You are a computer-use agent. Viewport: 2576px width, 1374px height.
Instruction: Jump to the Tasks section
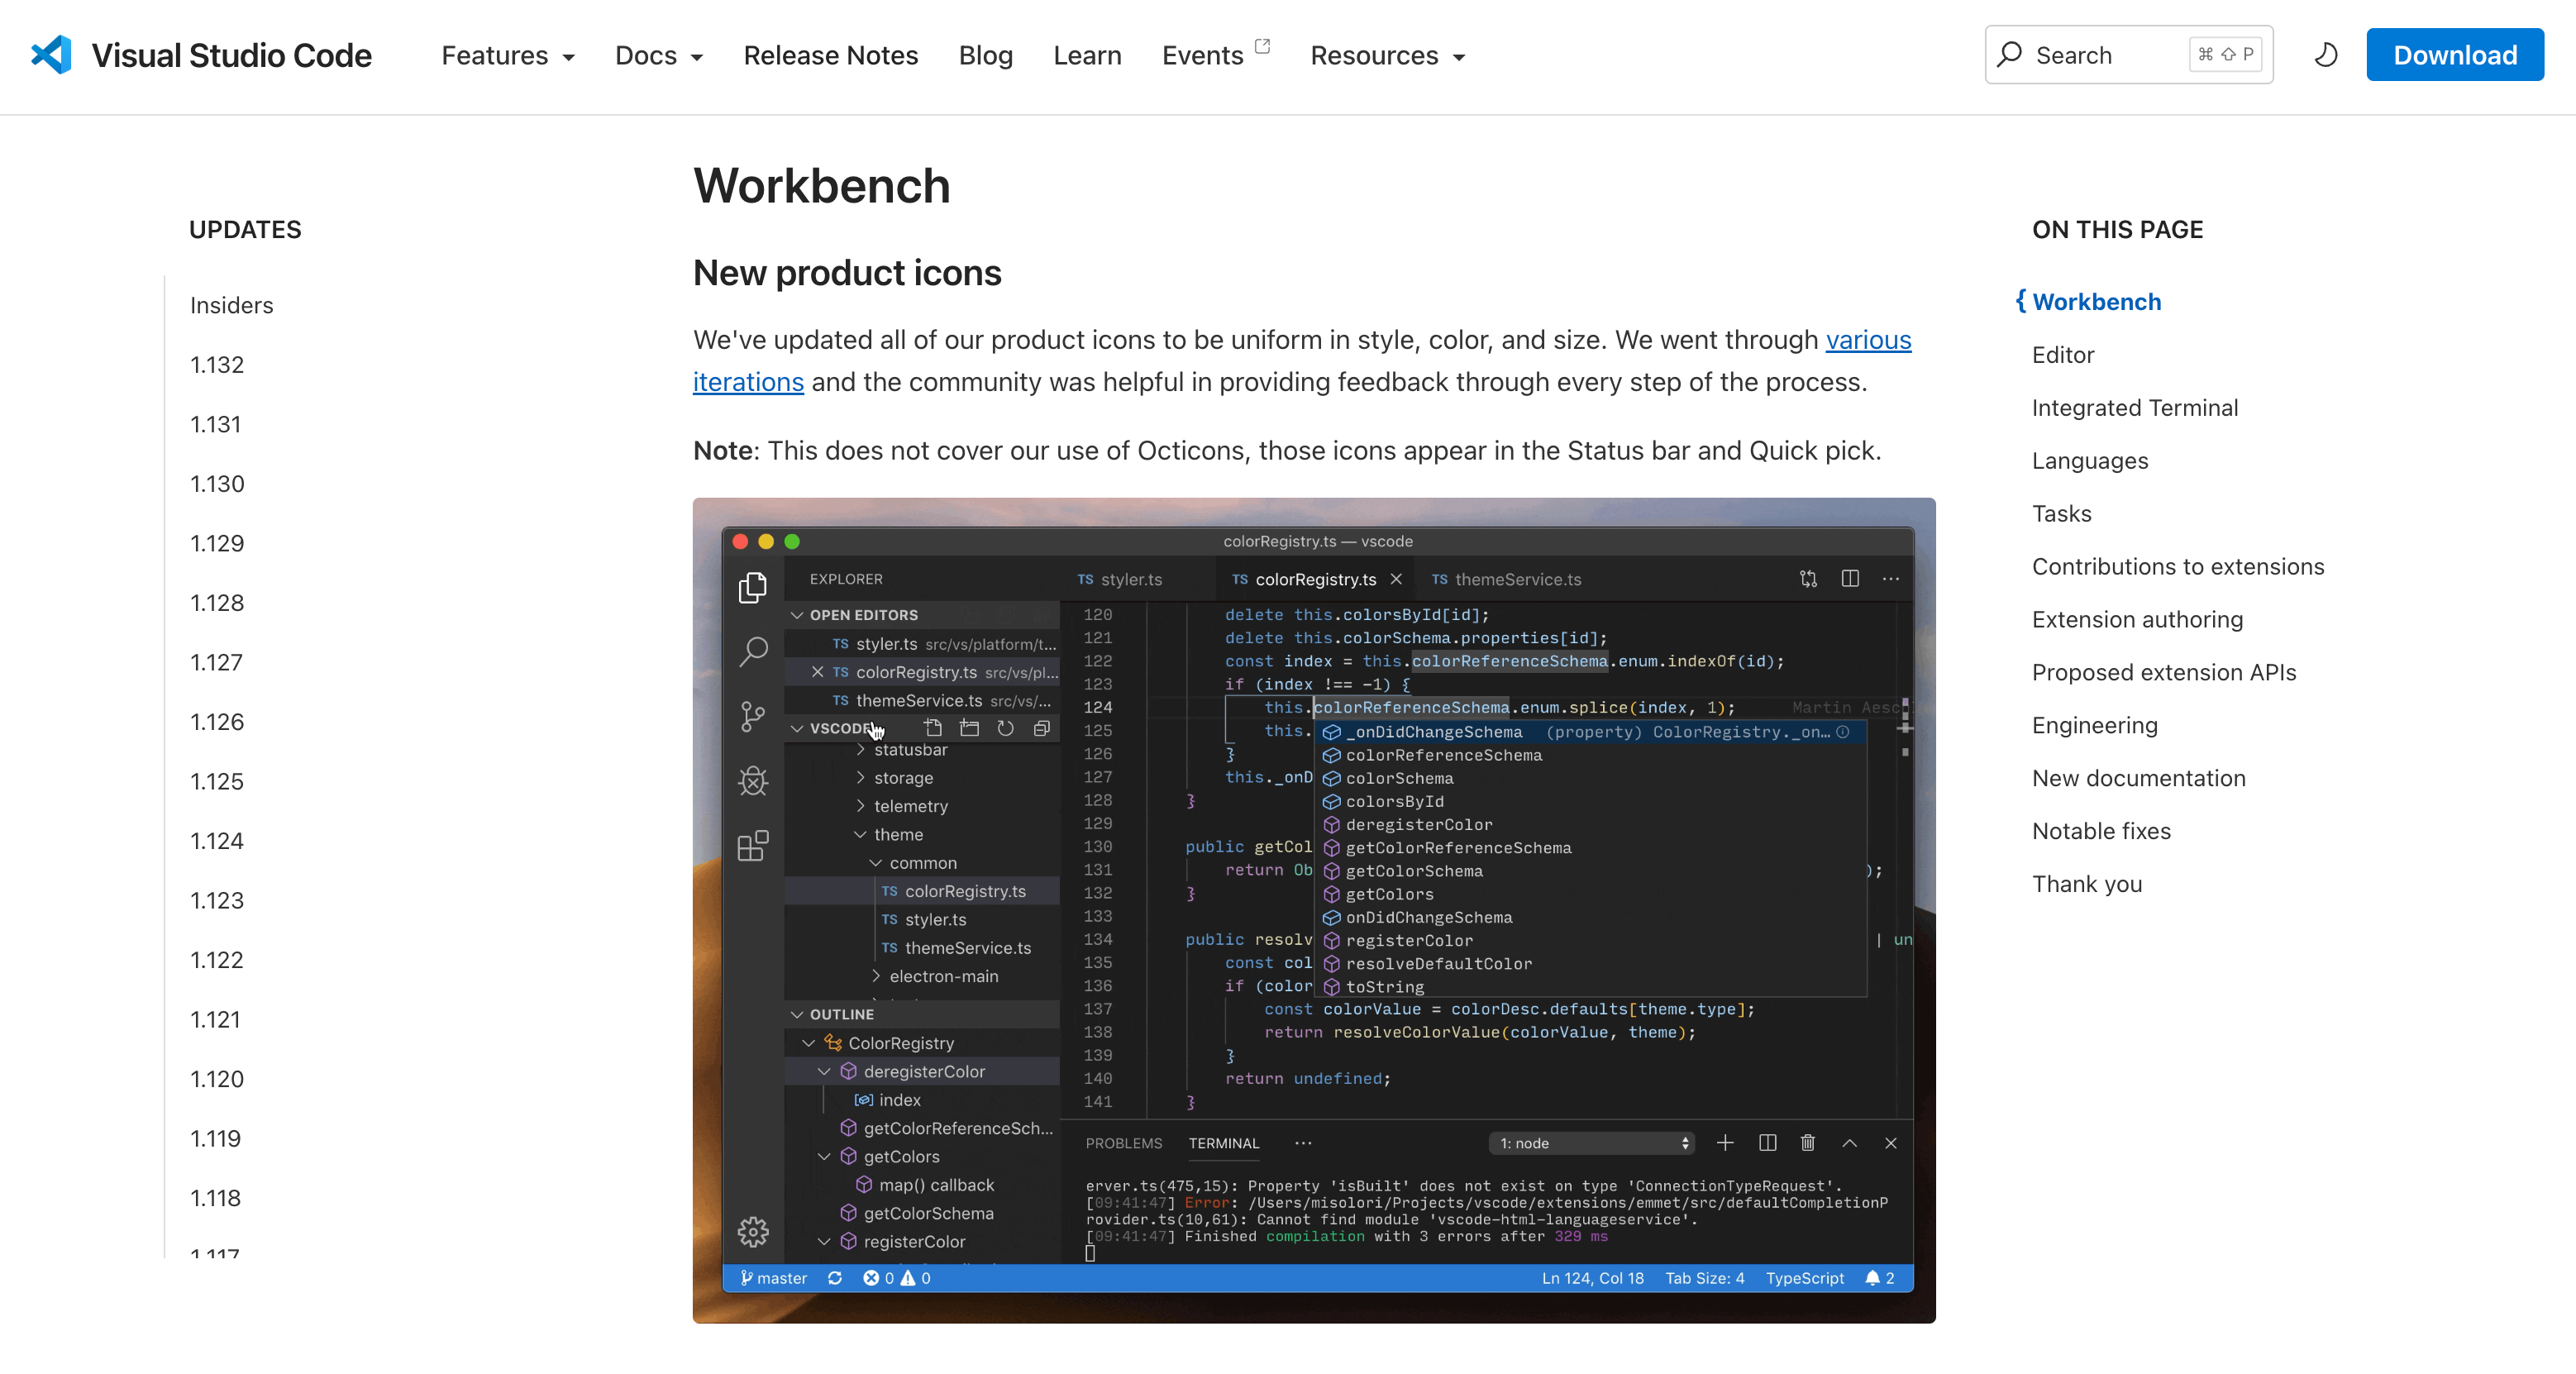pyautogui.click(x=2061, y=514)
